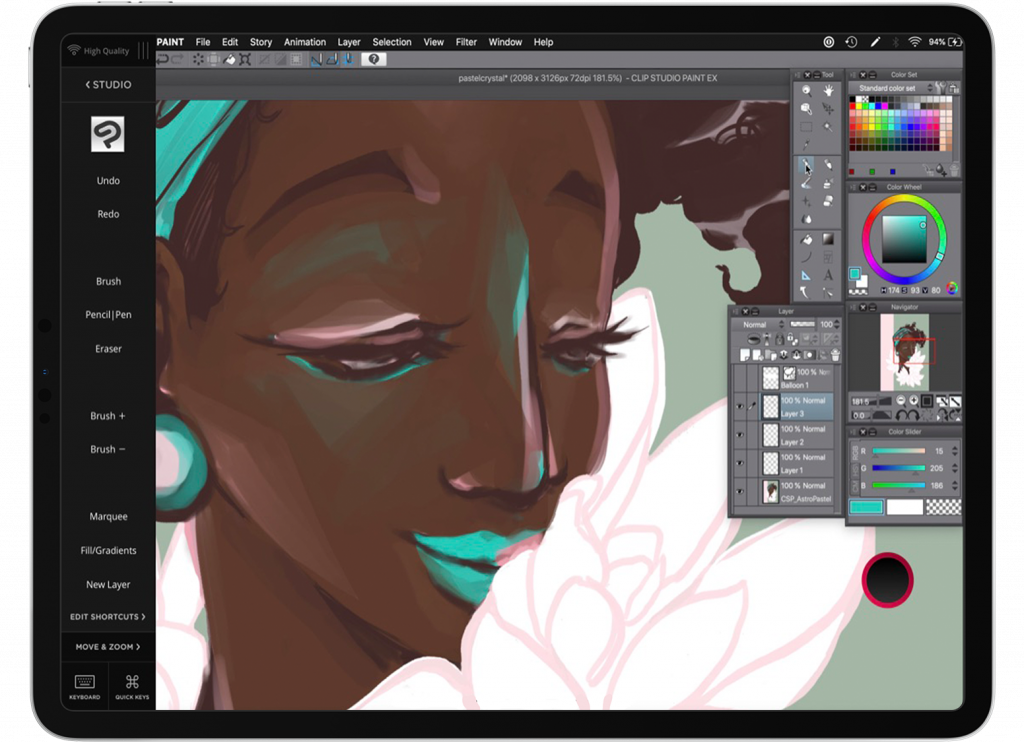The height and width of the screenshot is (743, 1024).
Task: Open the File menu
Action: click(x=202, y=42)
